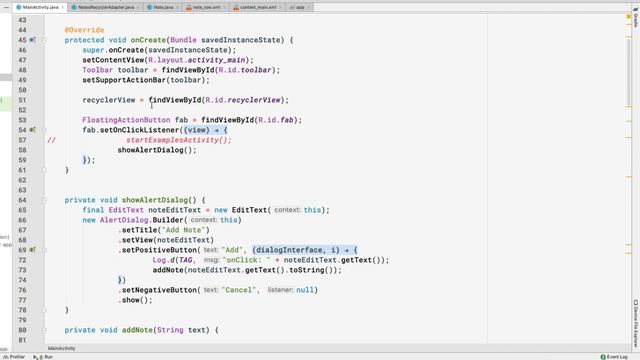The width and height of the screenshot is (640, 360).
Task: Close the app tab
Action: (309, 7)
